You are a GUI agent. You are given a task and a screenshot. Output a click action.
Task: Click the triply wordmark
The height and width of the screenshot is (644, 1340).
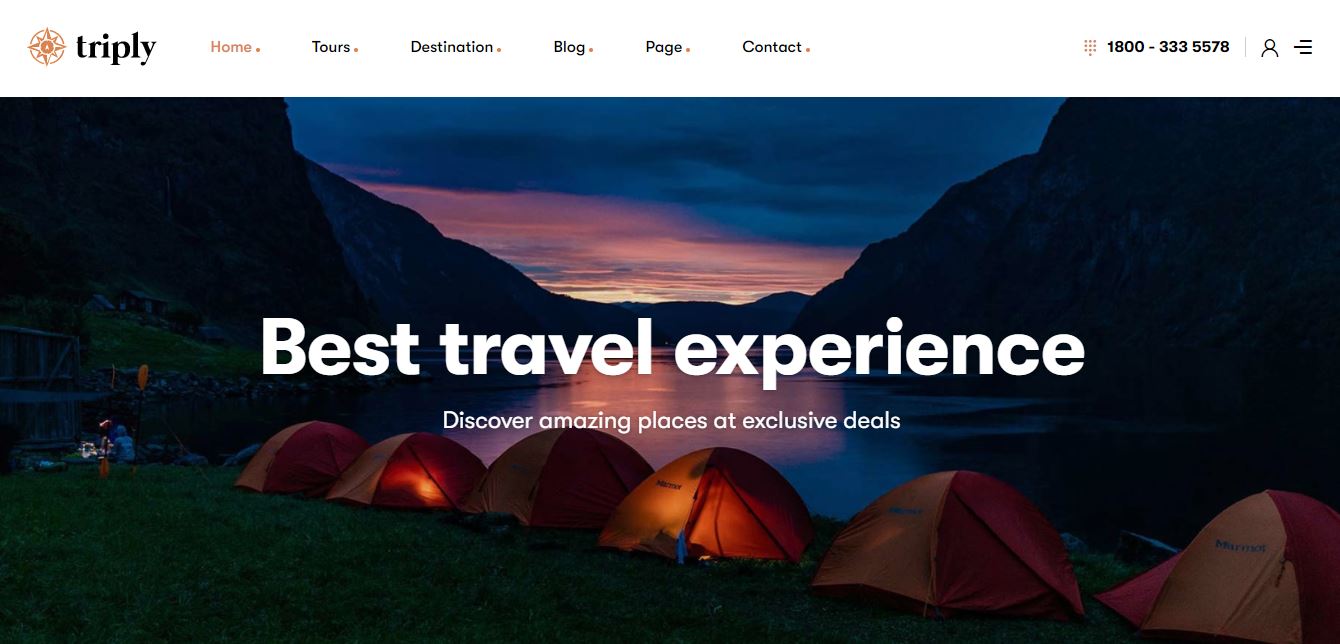(116, 48)
